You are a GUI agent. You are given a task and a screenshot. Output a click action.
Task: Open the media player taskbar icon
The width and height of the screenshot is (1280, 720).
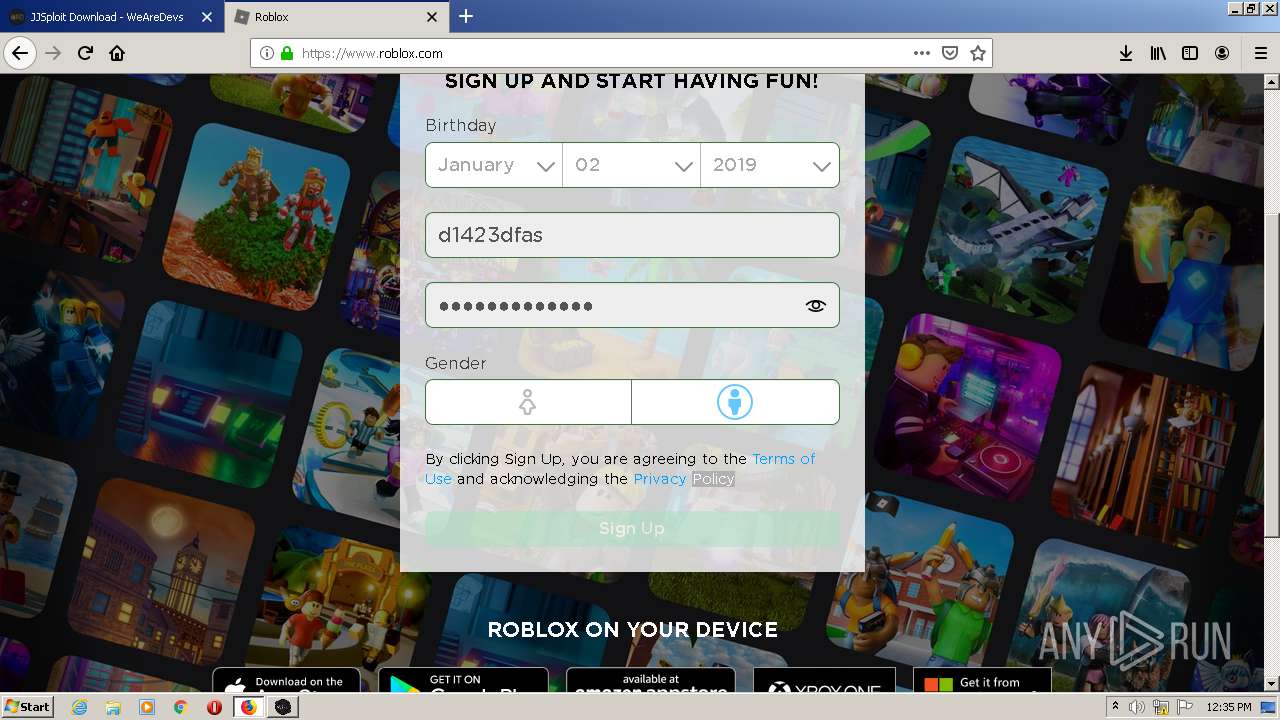(x=147, y=707)
